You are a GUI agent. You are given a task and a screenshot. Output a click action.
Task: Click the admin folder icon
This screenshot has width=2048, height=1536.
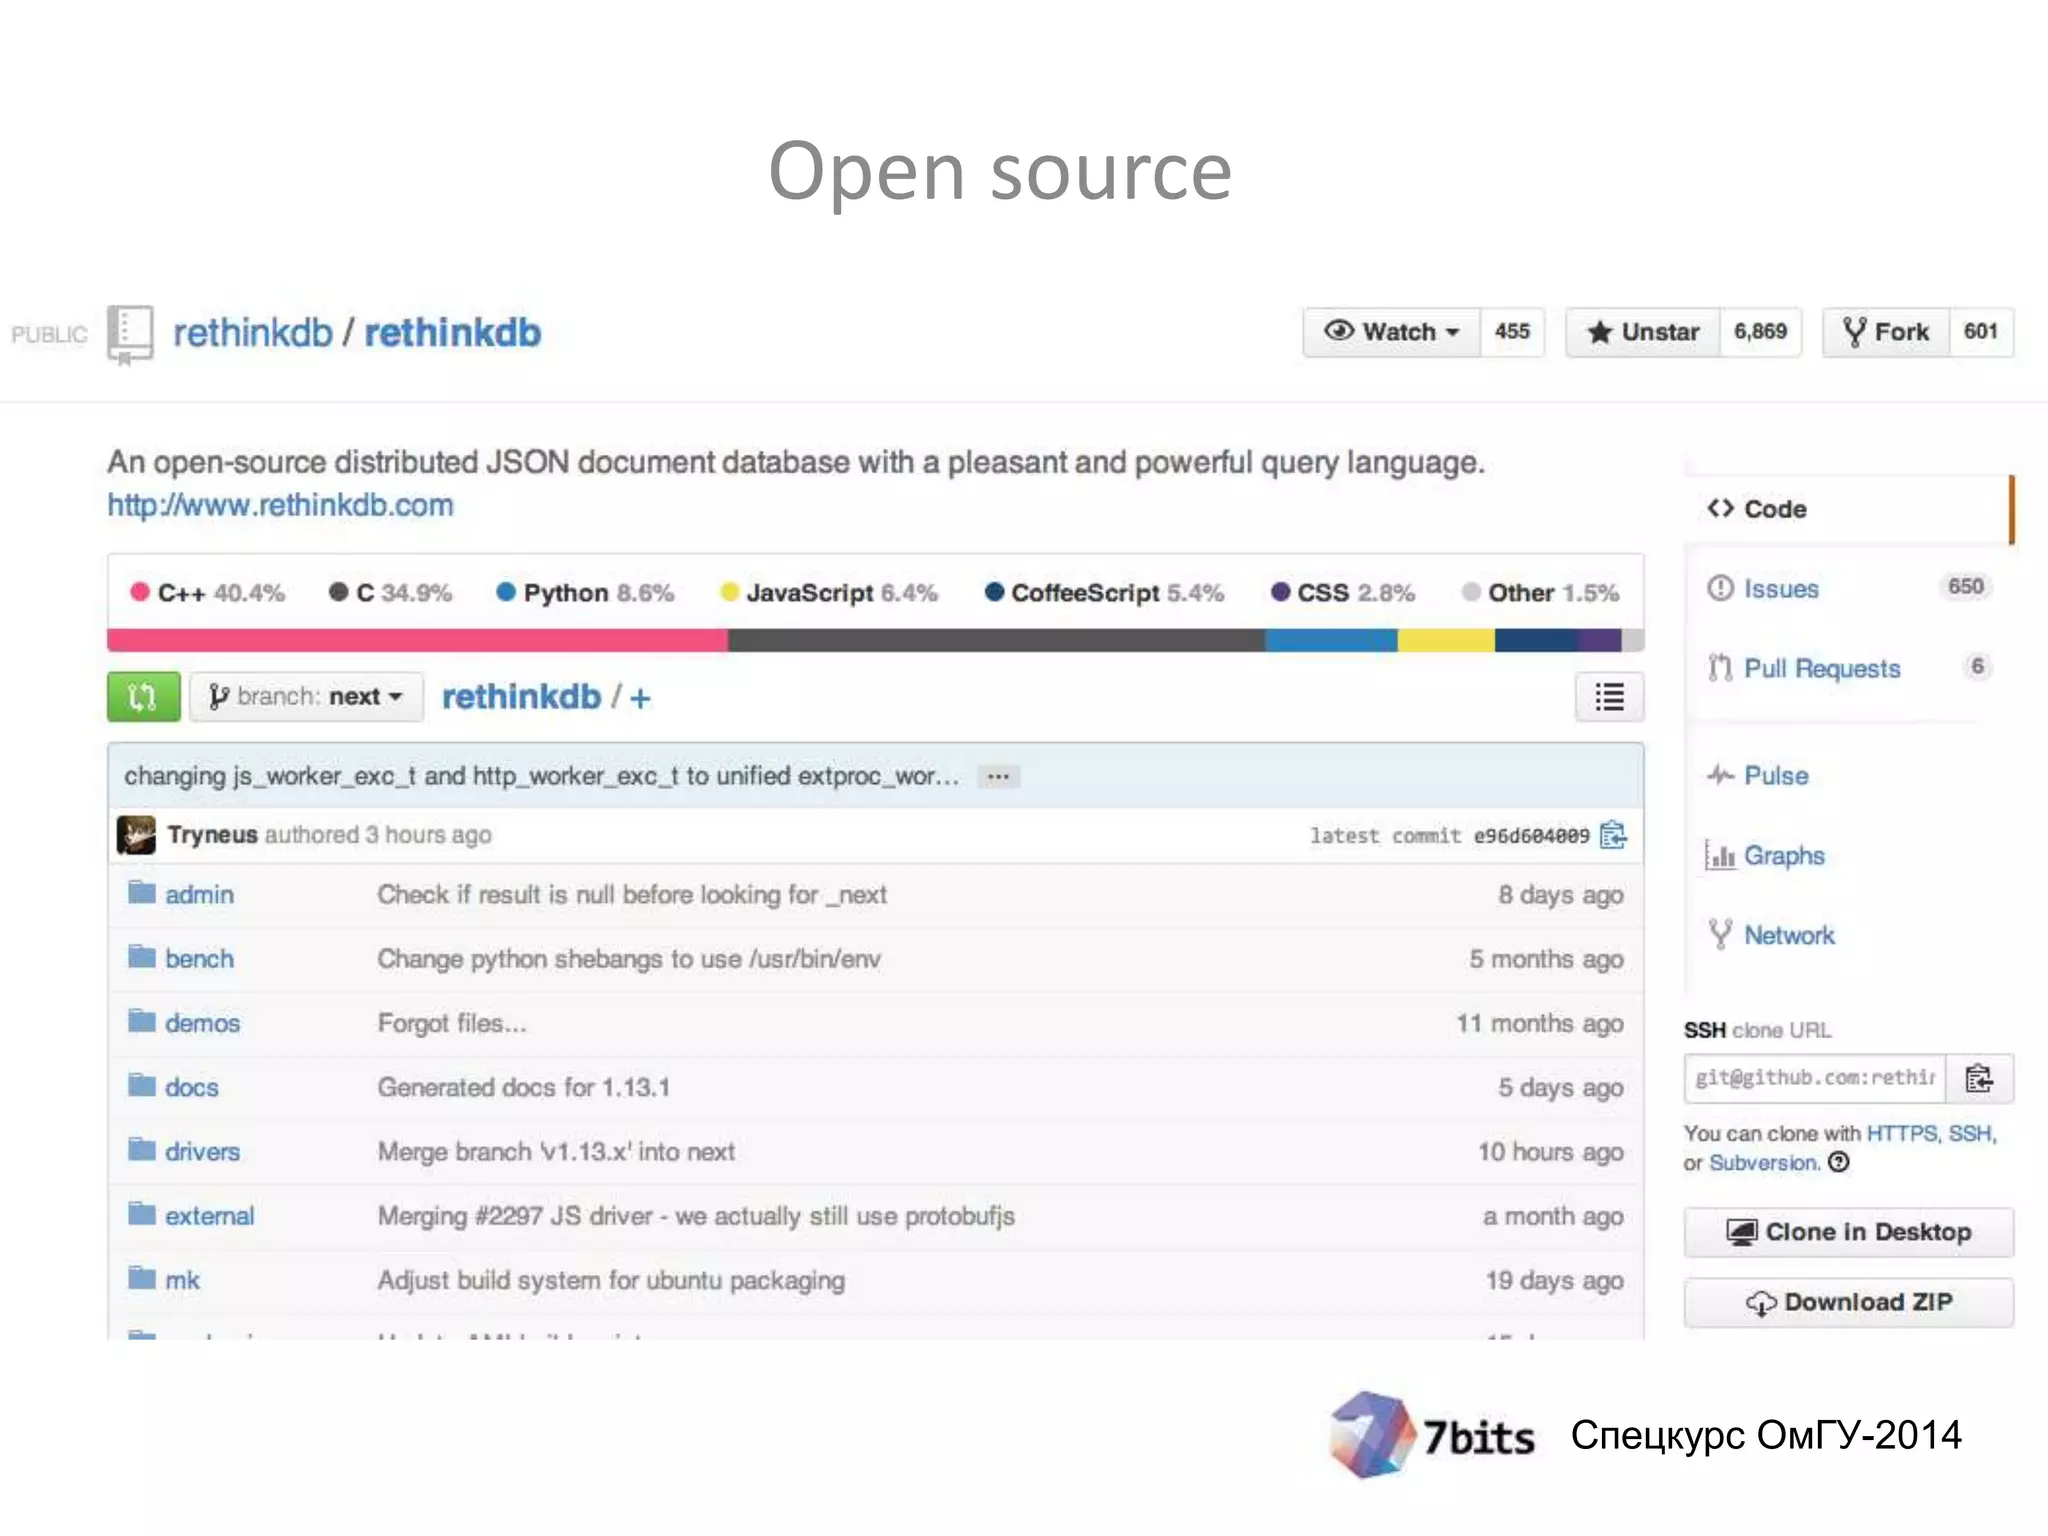tap(142, 892)
